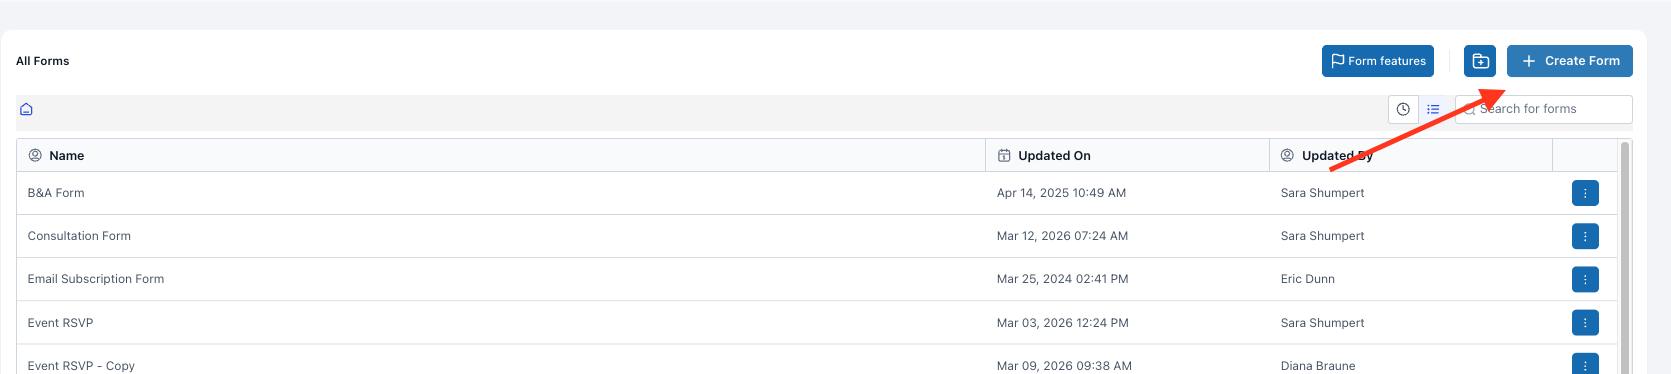Click the home breadcrumb icon
The image size is (1671, 374).
click(26, 109)
